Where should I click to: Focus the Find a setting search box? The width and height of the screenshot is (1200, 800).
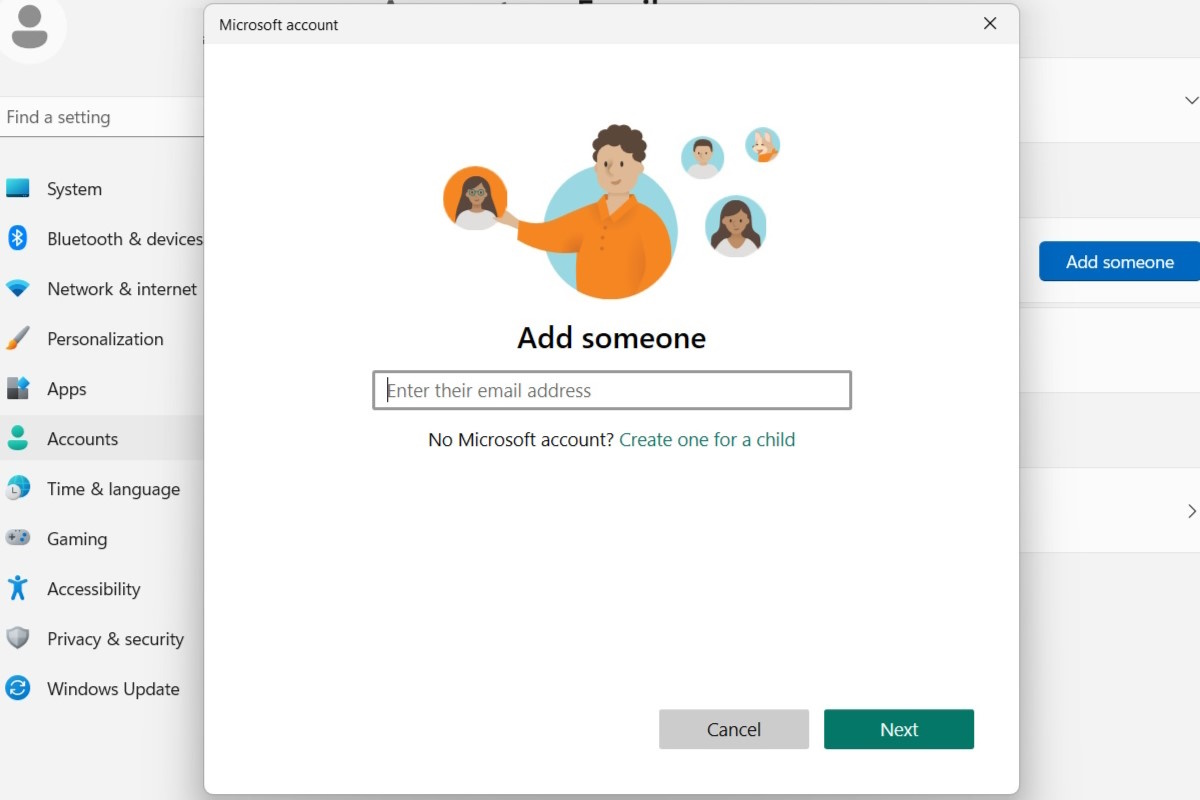tap(102, 117)
